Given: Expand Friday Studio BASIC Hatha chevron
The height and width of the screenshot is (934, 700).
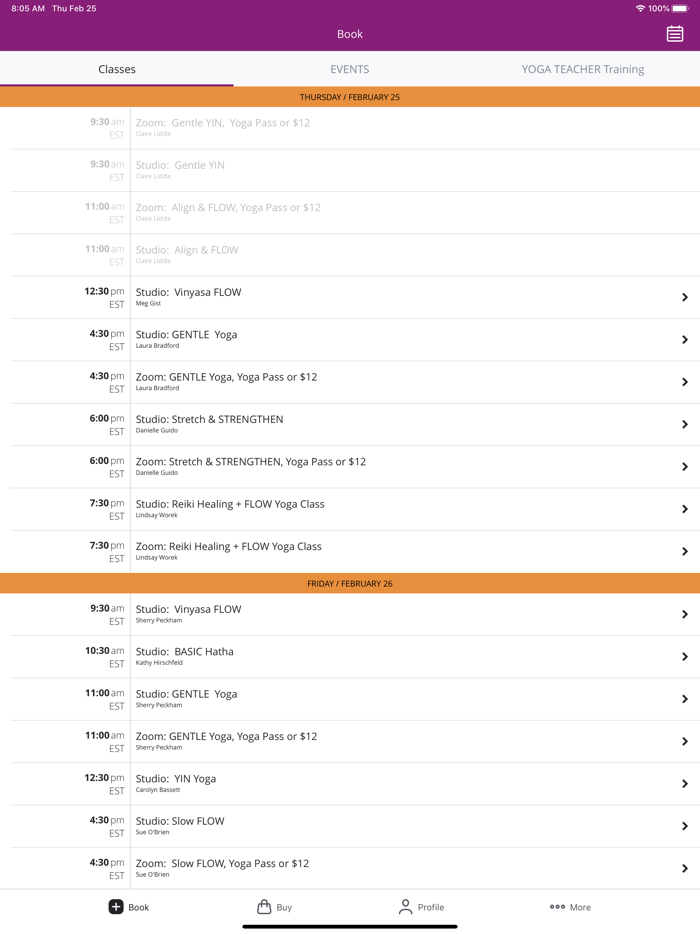Looking at the screenshot, I should (685, 657).
